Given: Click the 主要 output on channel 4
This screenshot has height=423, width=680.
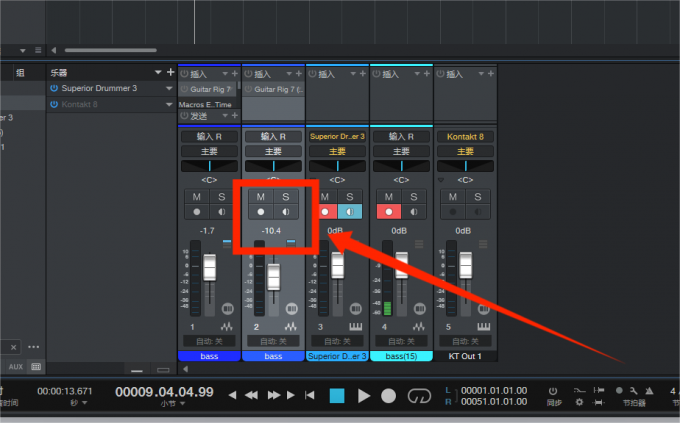Looking at the screenshot, I should pos(400,151).
